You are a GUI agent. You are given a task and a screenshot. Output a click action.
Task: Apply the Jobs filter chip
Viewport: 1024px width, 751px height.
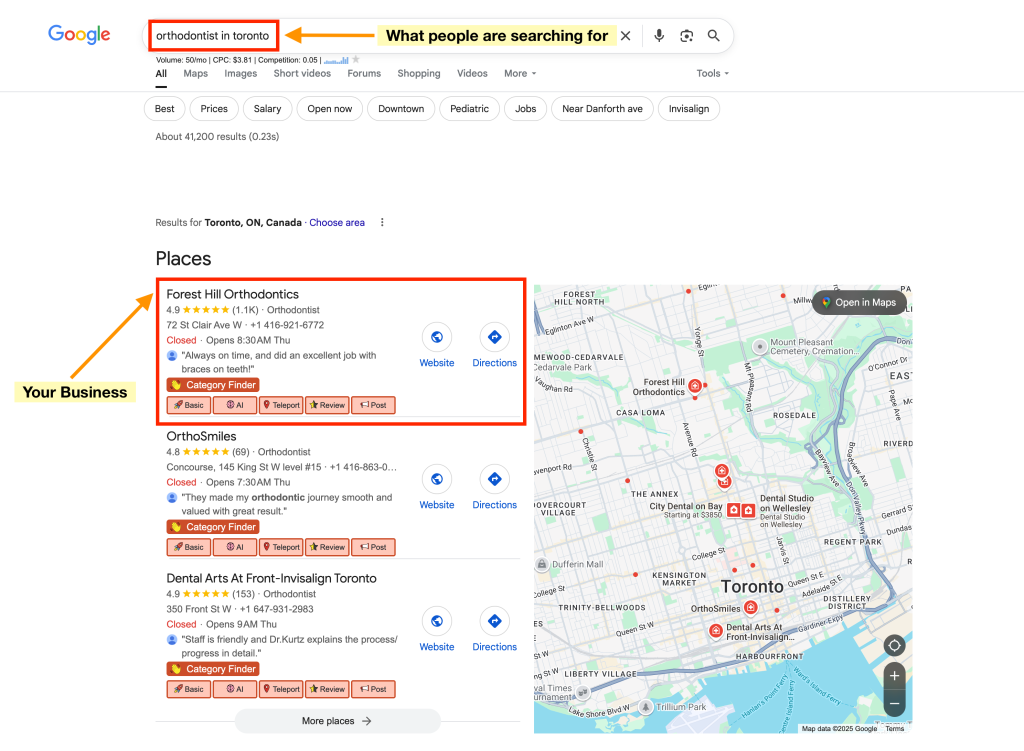pyautogui.click(x=525, y=109)
